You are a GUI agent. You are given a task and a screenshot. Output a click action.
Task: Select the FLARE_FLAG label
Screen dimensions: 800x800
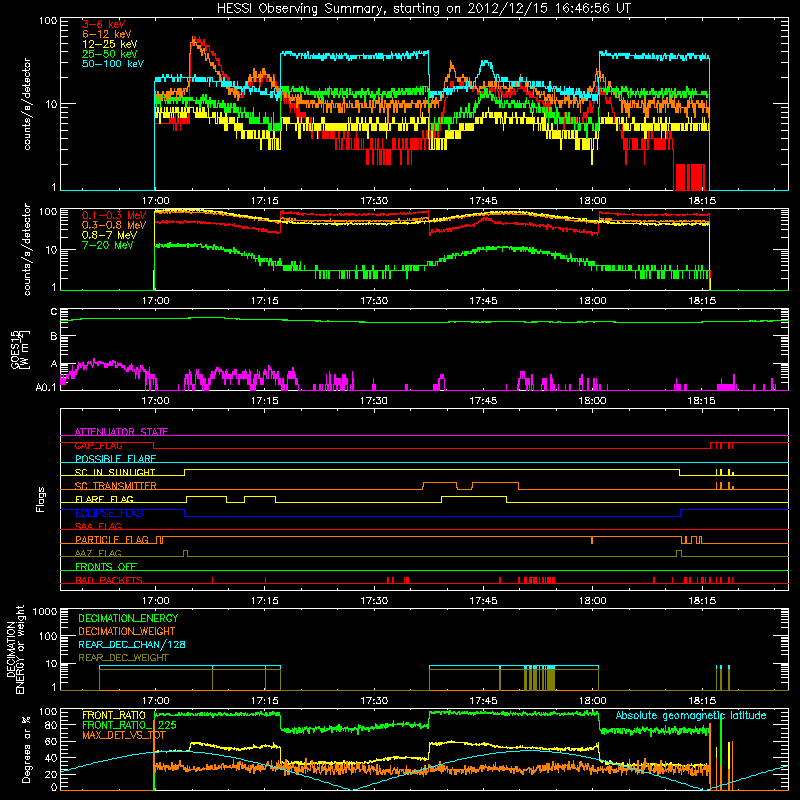click(x=104, y=499)
